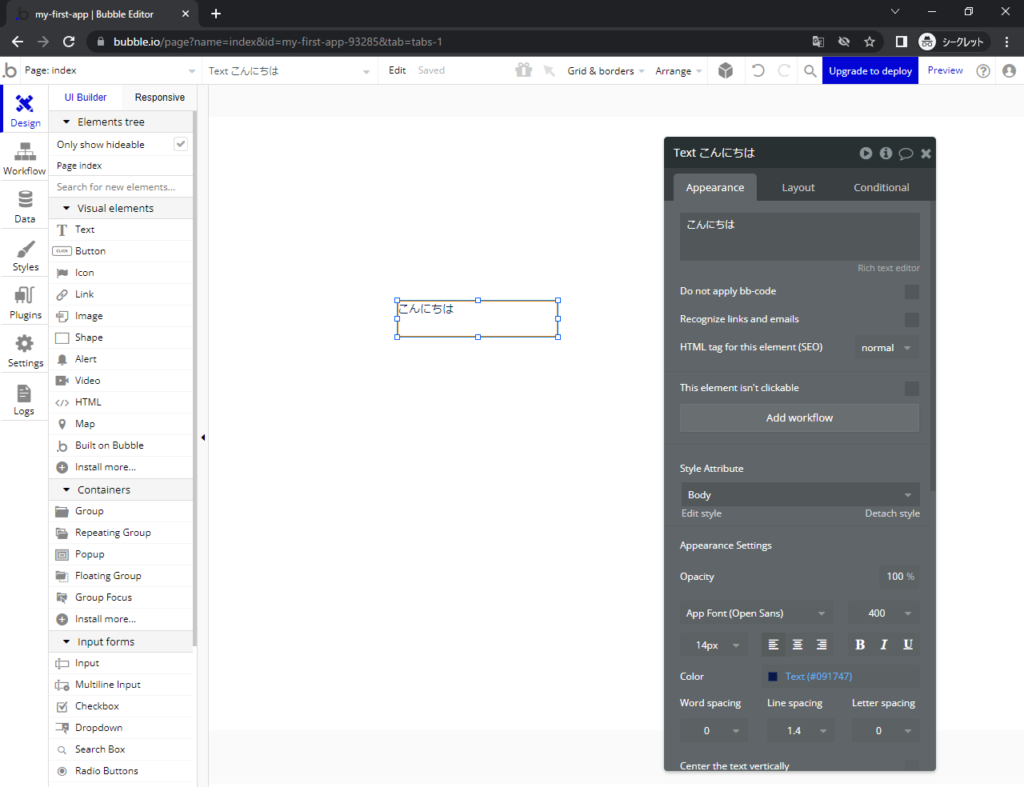This screenshot has height=787, width=1024.
Task: Go to Styles in left sidebar
Action: point(25,255)
